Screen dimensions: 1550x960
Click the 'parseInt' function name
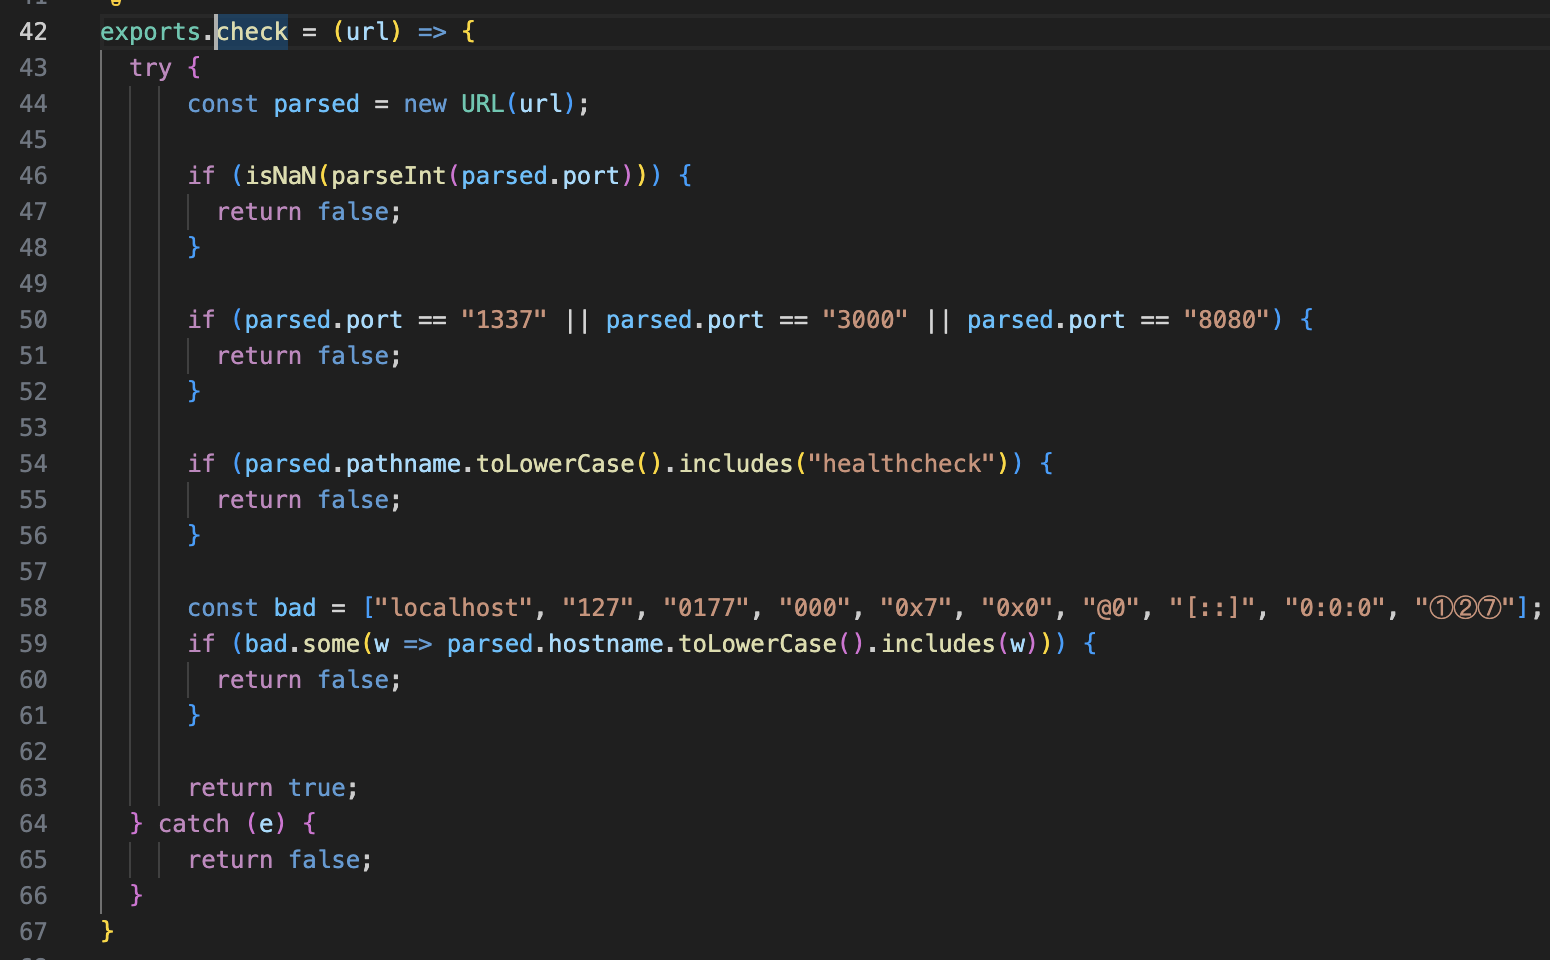pos(388,176)
